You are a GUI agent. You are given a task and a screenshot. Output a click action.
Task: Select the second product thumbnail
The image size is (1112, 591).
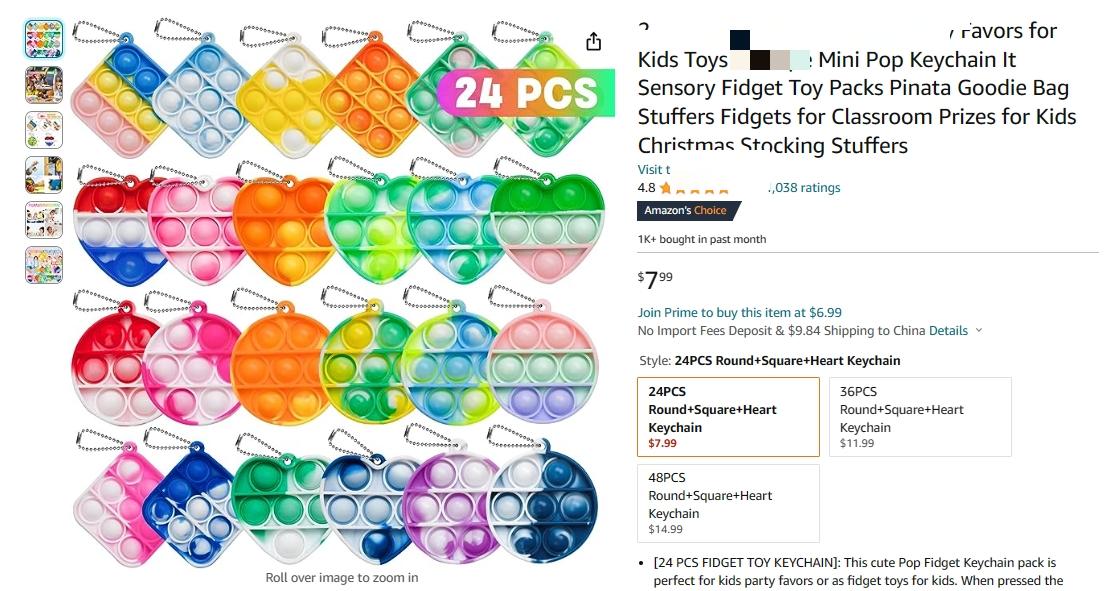pyautogui.click(x=44, y=85)
